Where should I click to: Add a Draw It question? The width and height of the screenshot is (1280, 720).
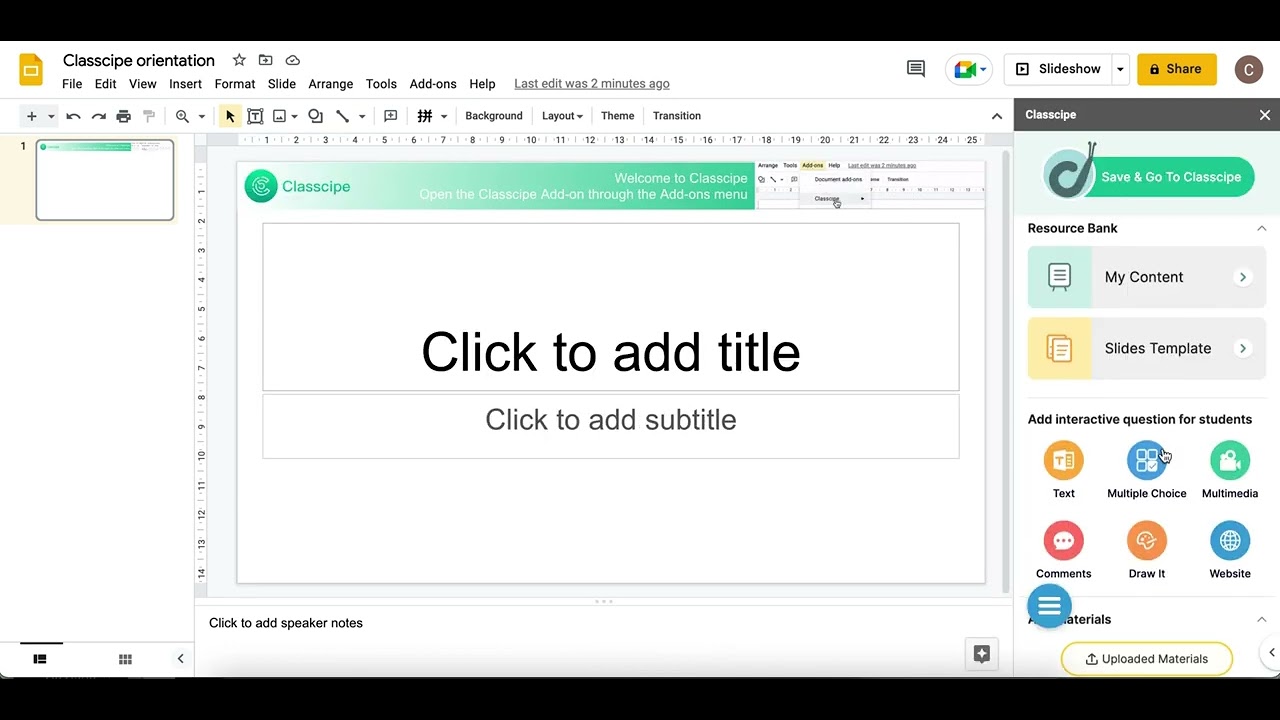pos(1146,541)
